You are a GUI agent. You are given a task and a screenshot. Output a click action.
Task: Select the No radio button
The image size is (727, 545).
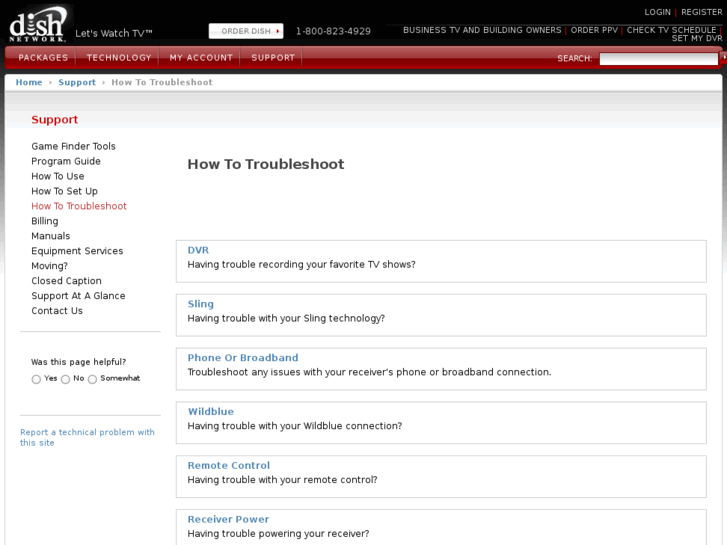[x=65, y=379]
